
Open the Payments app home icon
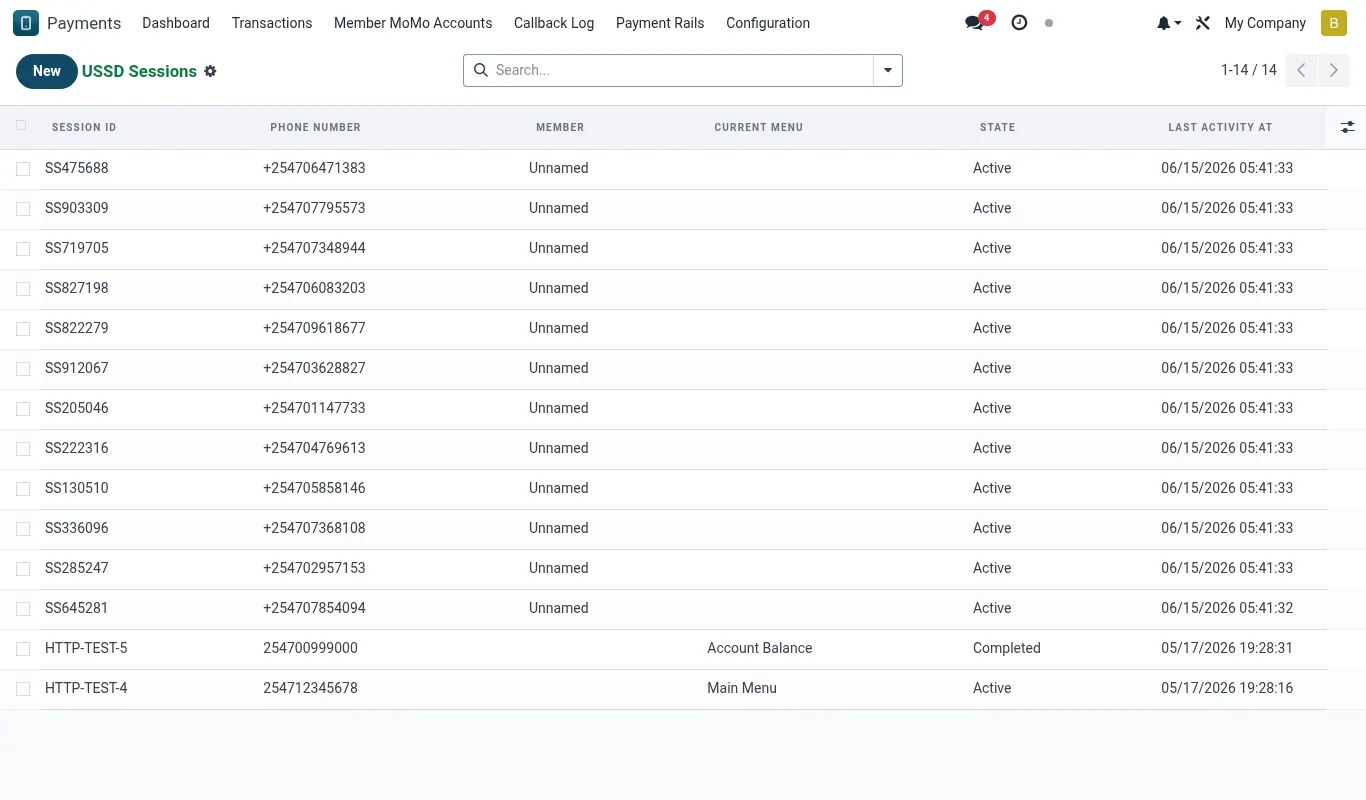pos(26,23)
